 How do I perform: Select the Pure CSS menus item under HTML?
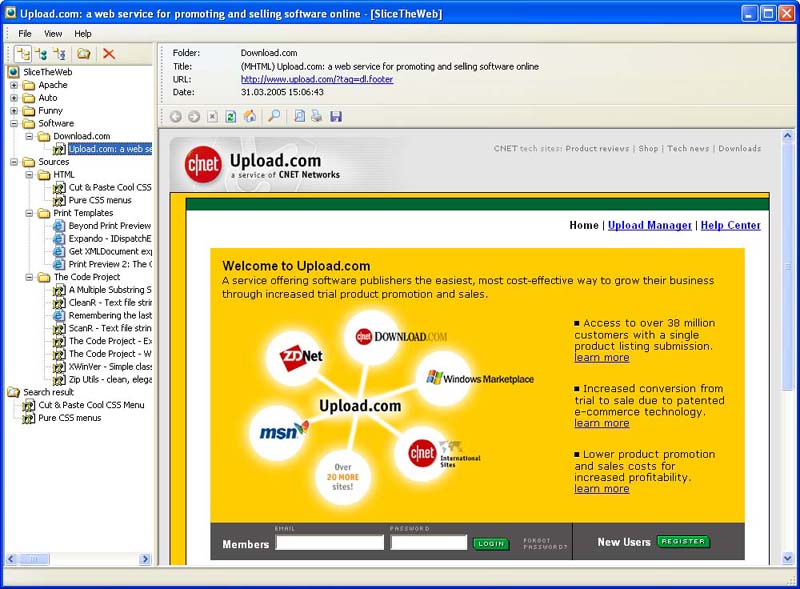point(100,200)
